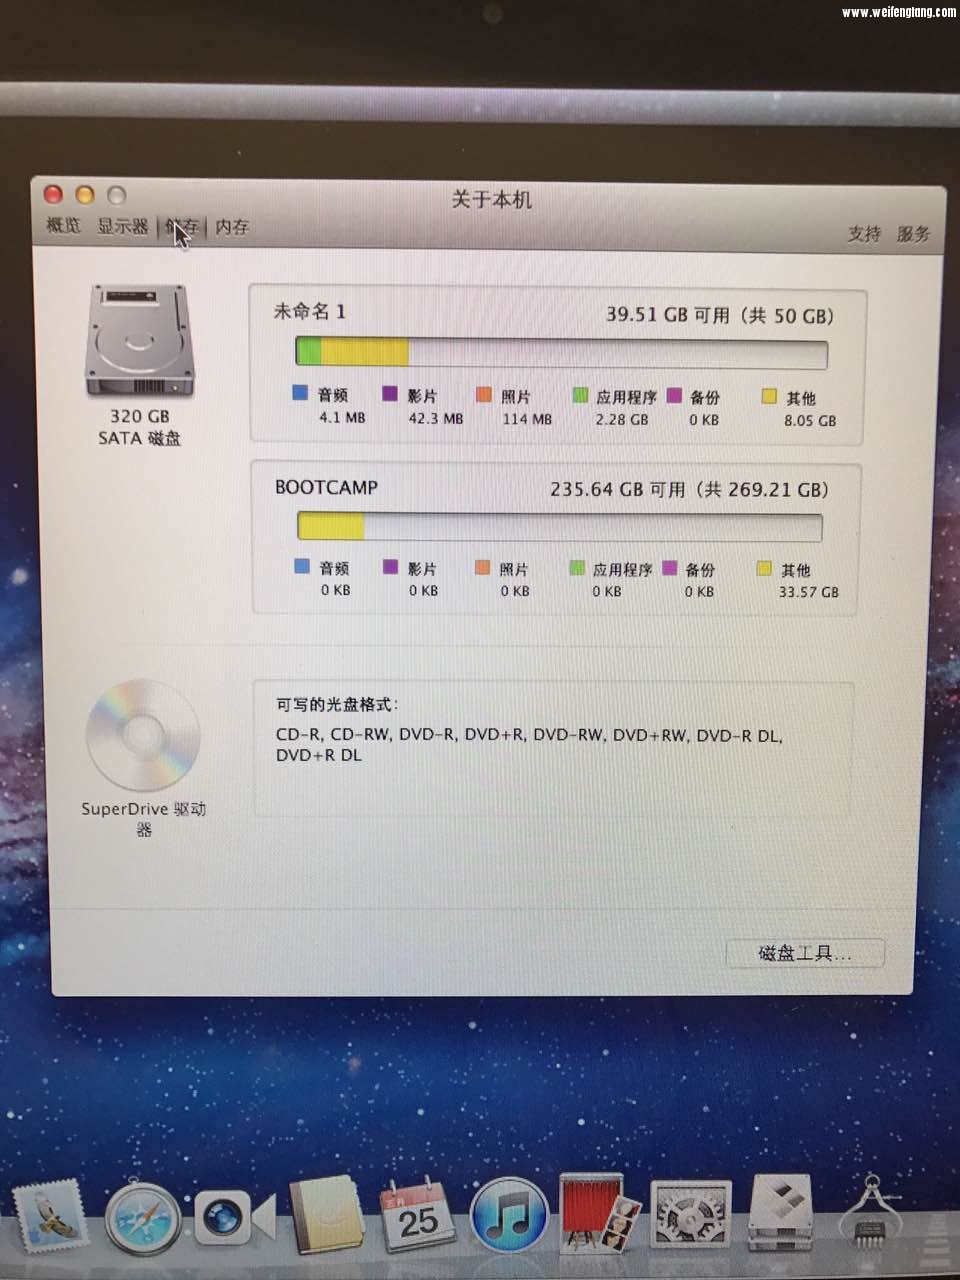This screenshot has height=1280, width=960.
Task: Click the SuperDrive disc icon
Action: [x=143, y=737]
